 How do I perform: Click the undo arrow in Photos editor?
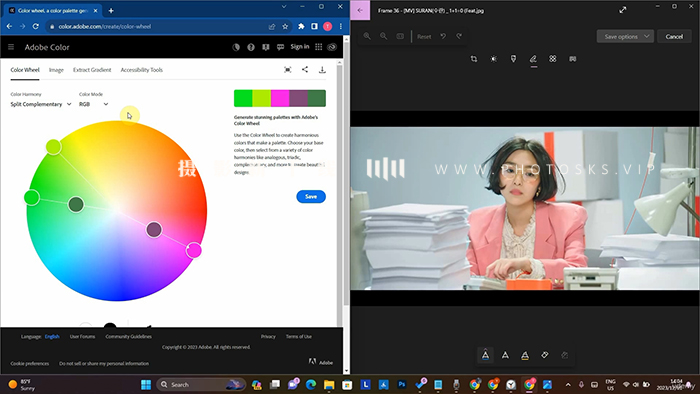[x=443, y=36]
